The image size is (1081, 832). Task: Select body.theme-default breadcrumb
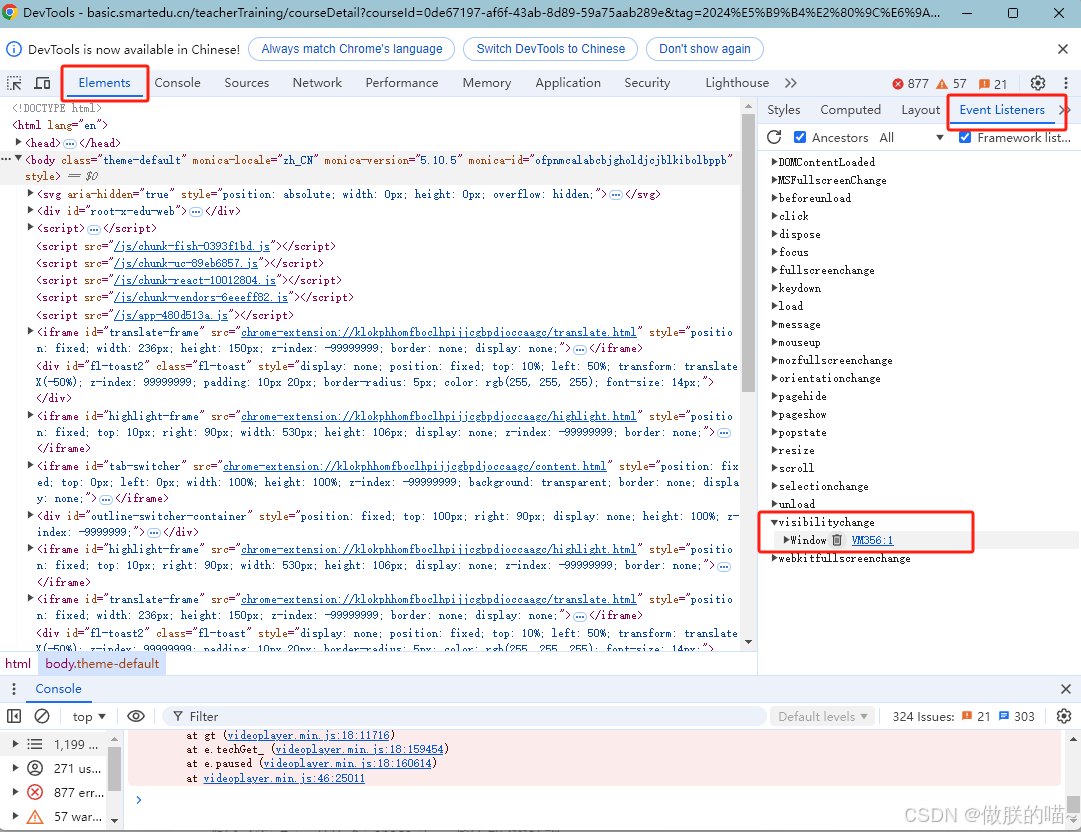pyautogui.click(x=102, y=663)
